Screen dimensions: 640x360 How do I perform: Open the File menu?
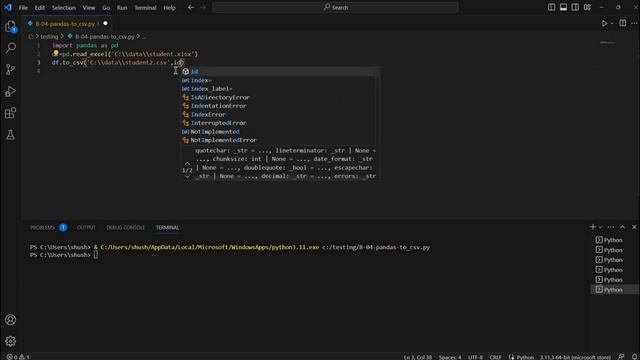point(23,8)
